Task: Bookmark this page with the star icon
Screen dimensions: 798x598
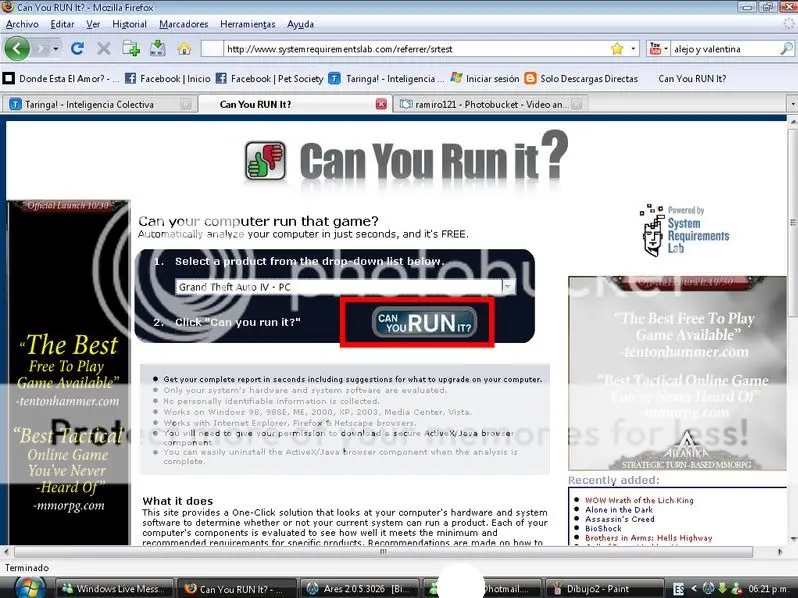Action: pos(617,49)
